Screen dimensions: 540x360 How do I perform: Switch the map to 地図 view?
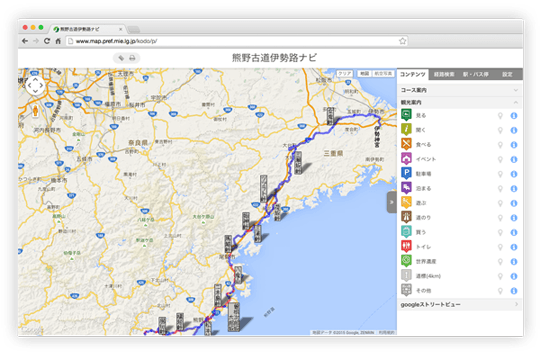(364, 73)
